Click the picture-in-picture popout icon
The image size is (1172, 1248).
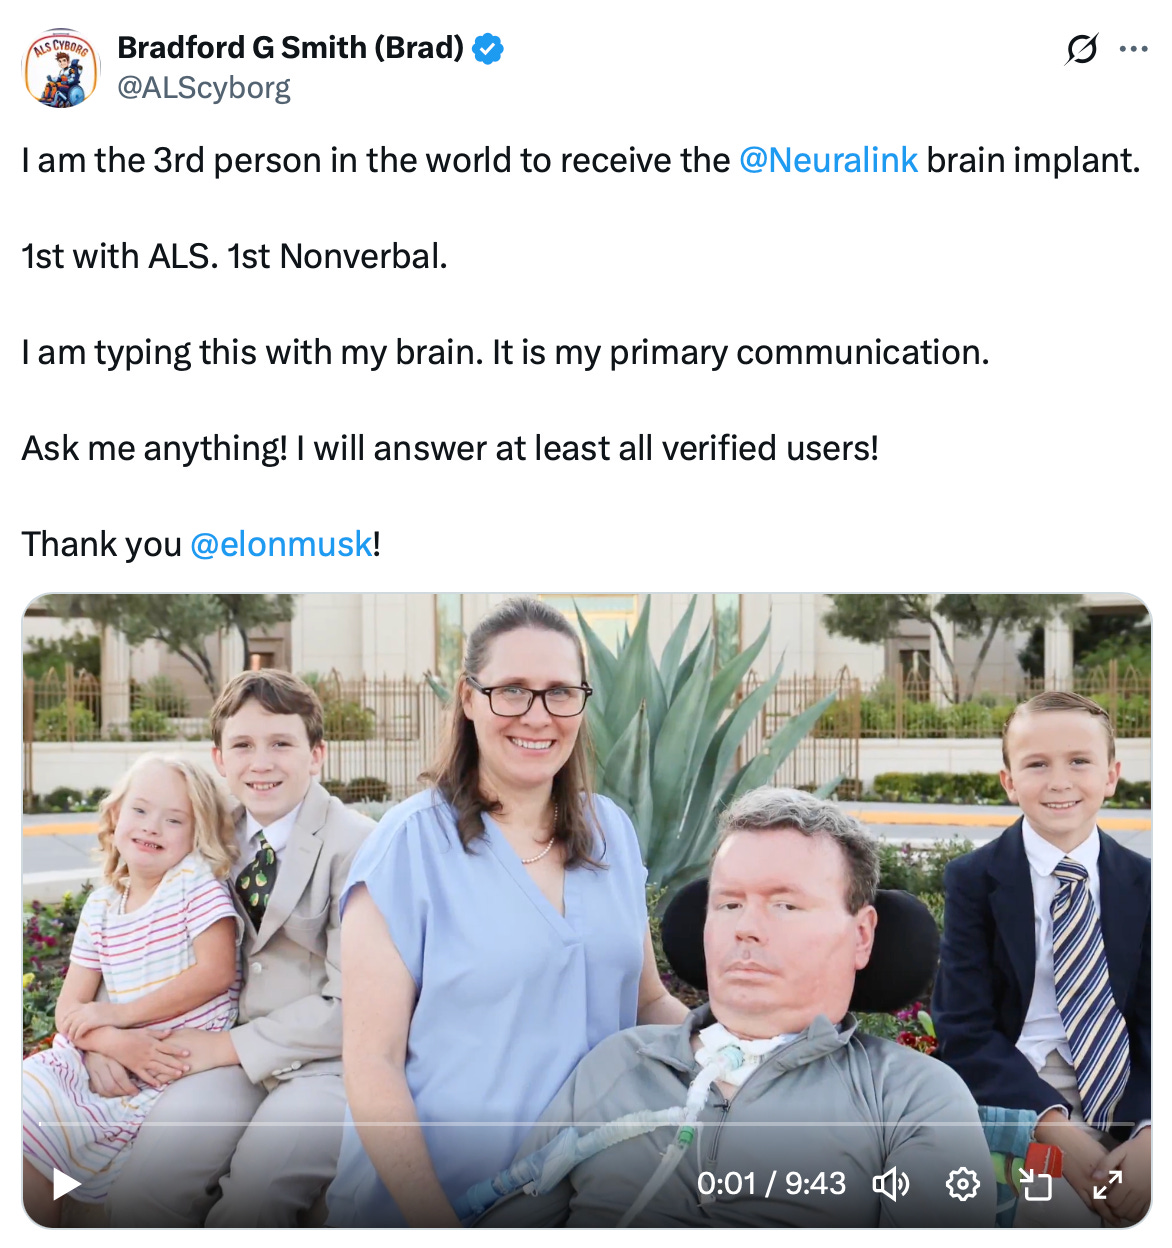click(x=1035, y=1185)
